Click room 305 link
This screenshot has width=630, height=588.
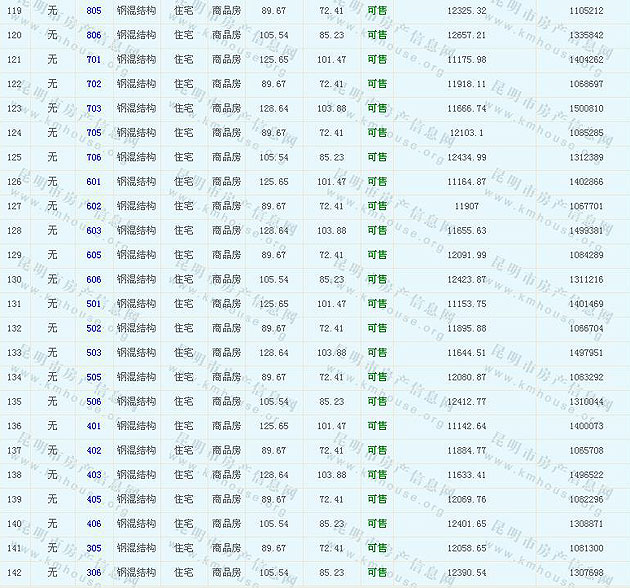94,548
